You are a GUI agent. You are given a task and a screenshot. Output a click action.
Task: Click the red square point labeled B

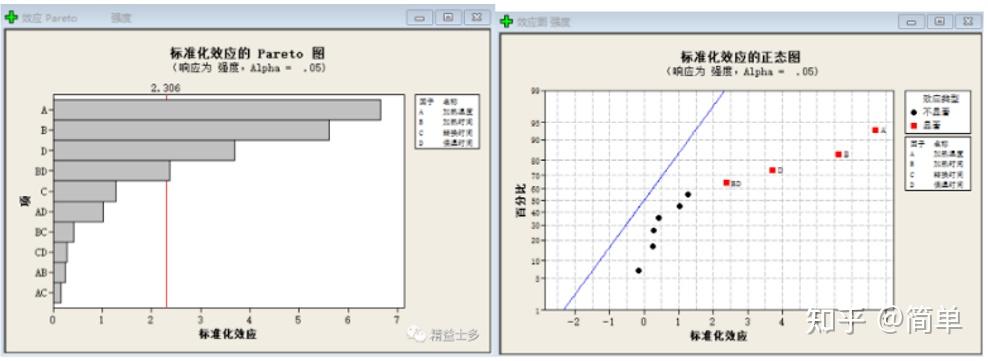coord(839,154)
